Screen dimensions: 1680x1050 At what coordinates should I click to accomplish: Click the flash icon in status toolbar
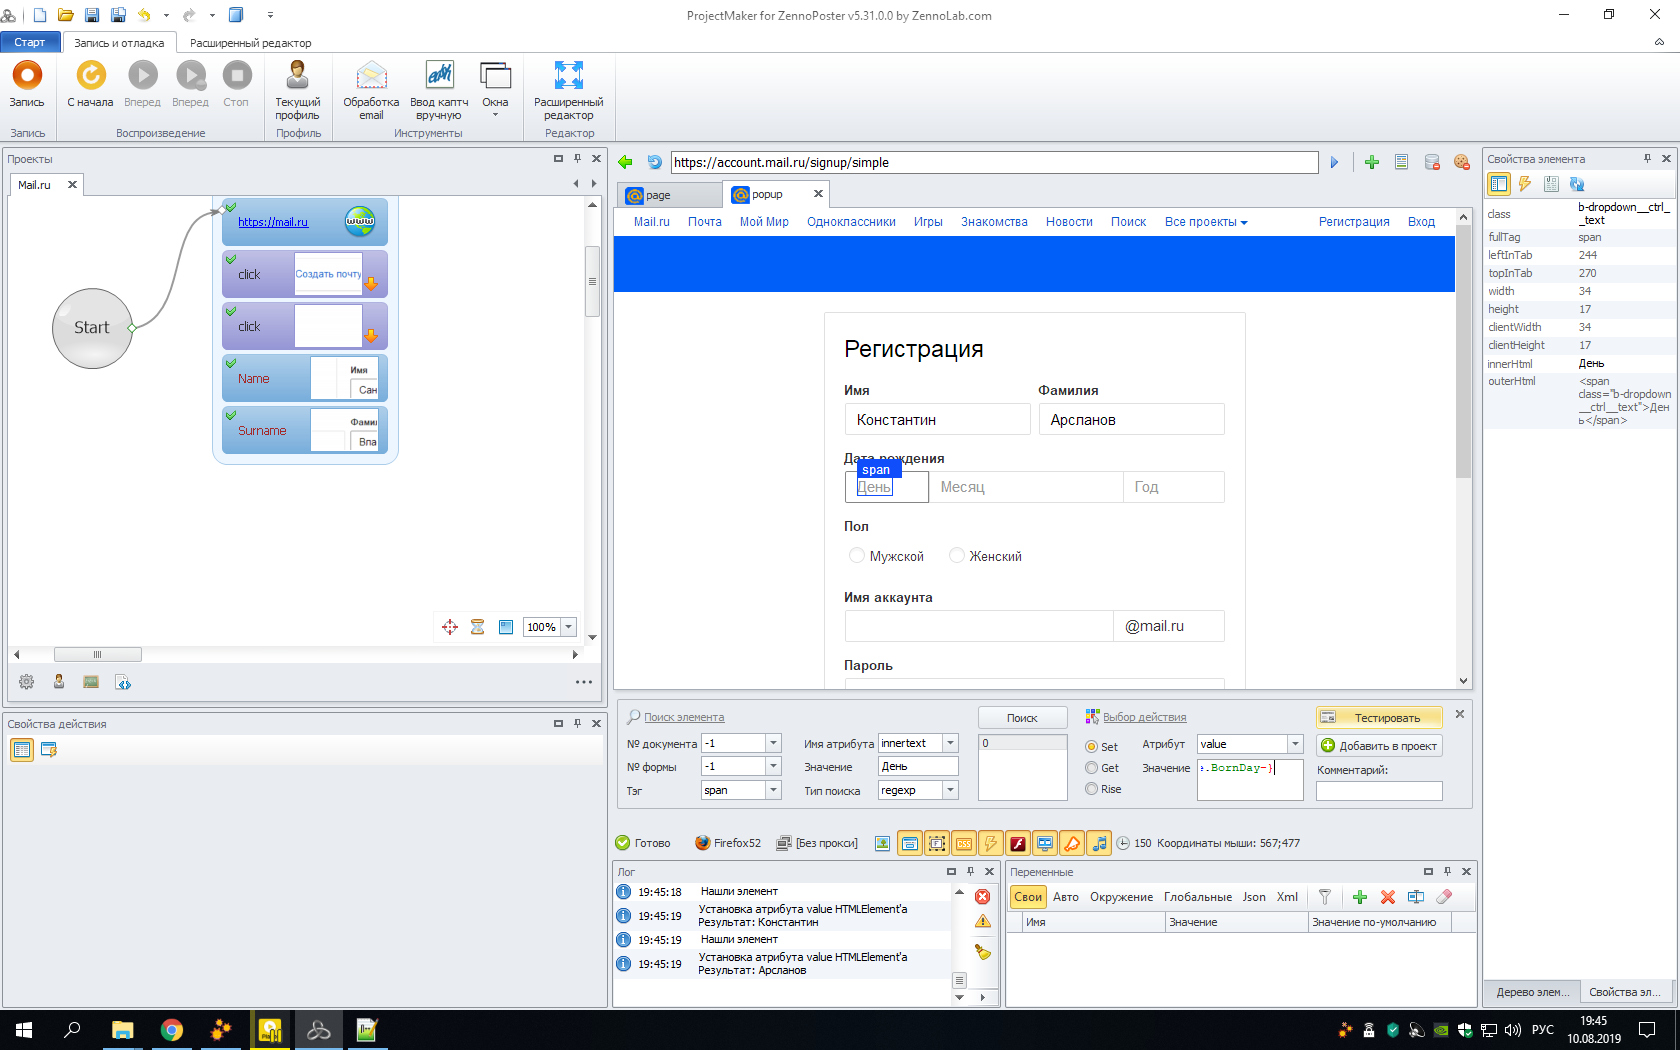tap(1018, 843)
